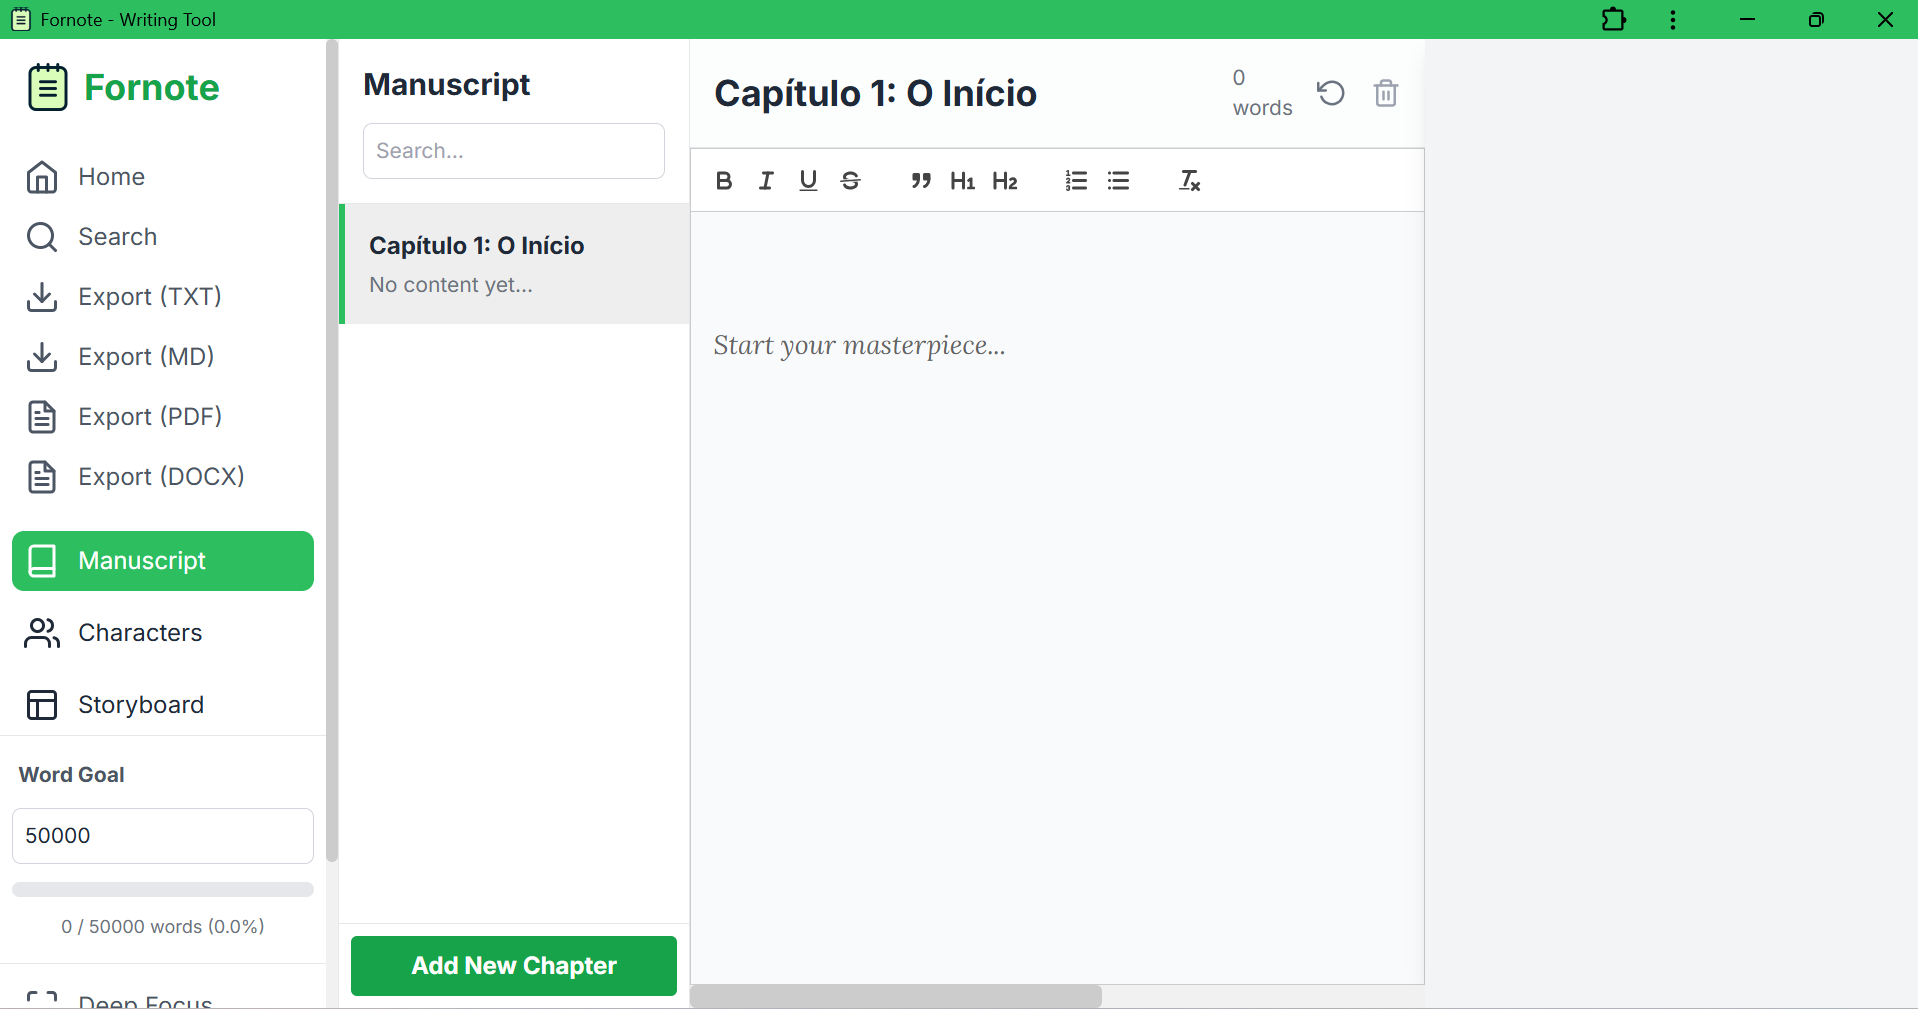Delete the chapter with trash icon
This screenshot has width=1918, height=1009.
[1386, 93]
